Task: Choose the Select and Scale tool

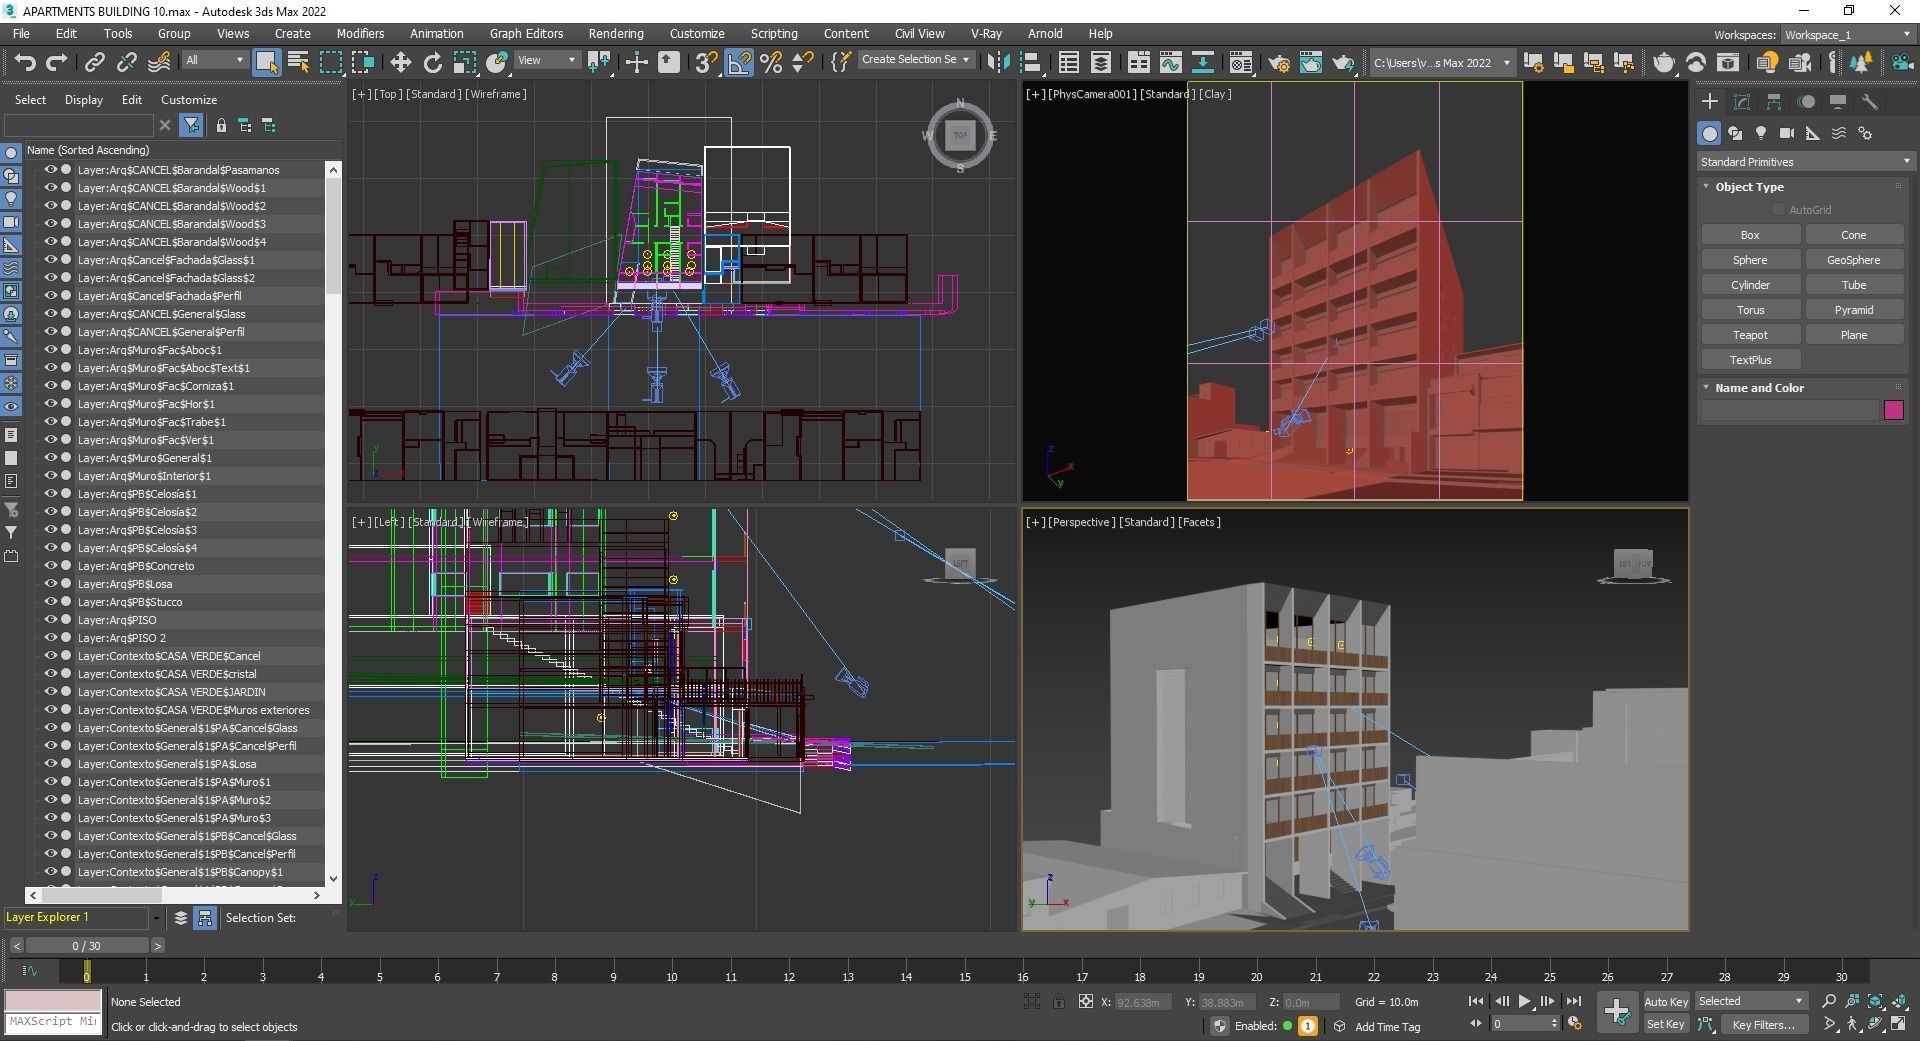Action: pyautogui.click(x=464, y=62)
